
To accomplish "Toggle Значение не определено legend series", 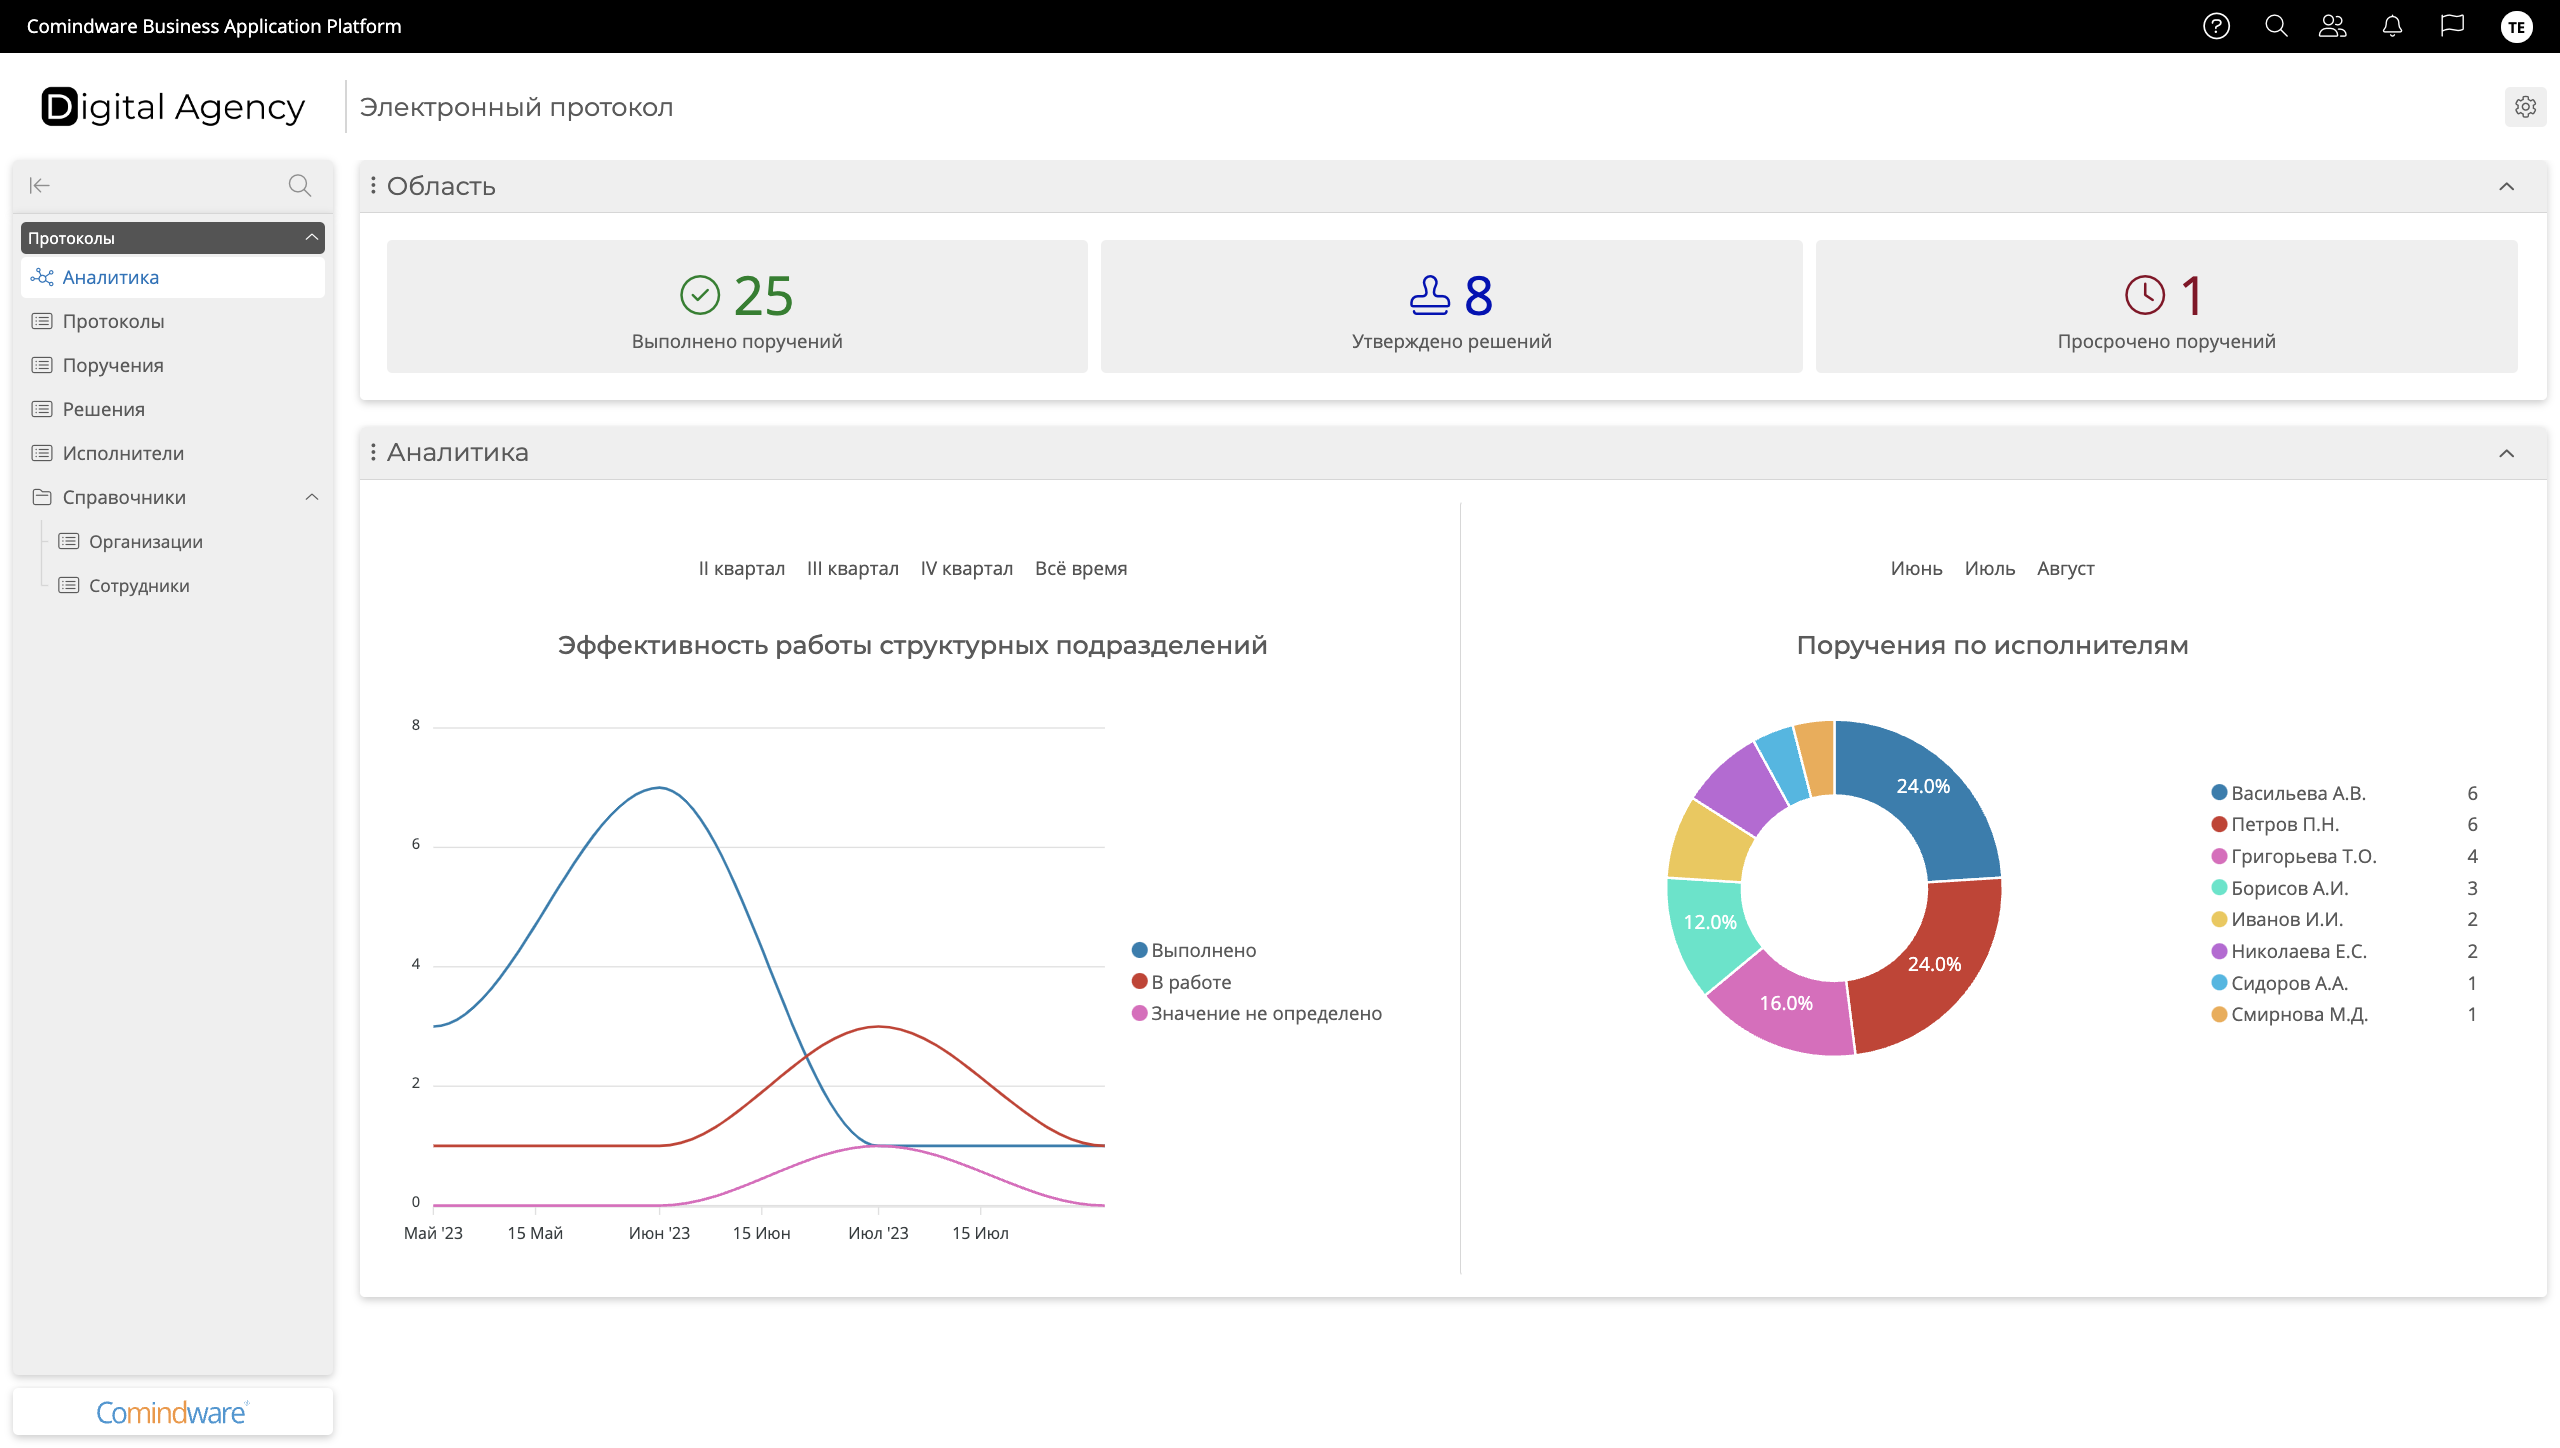I will (1257, 1013).
